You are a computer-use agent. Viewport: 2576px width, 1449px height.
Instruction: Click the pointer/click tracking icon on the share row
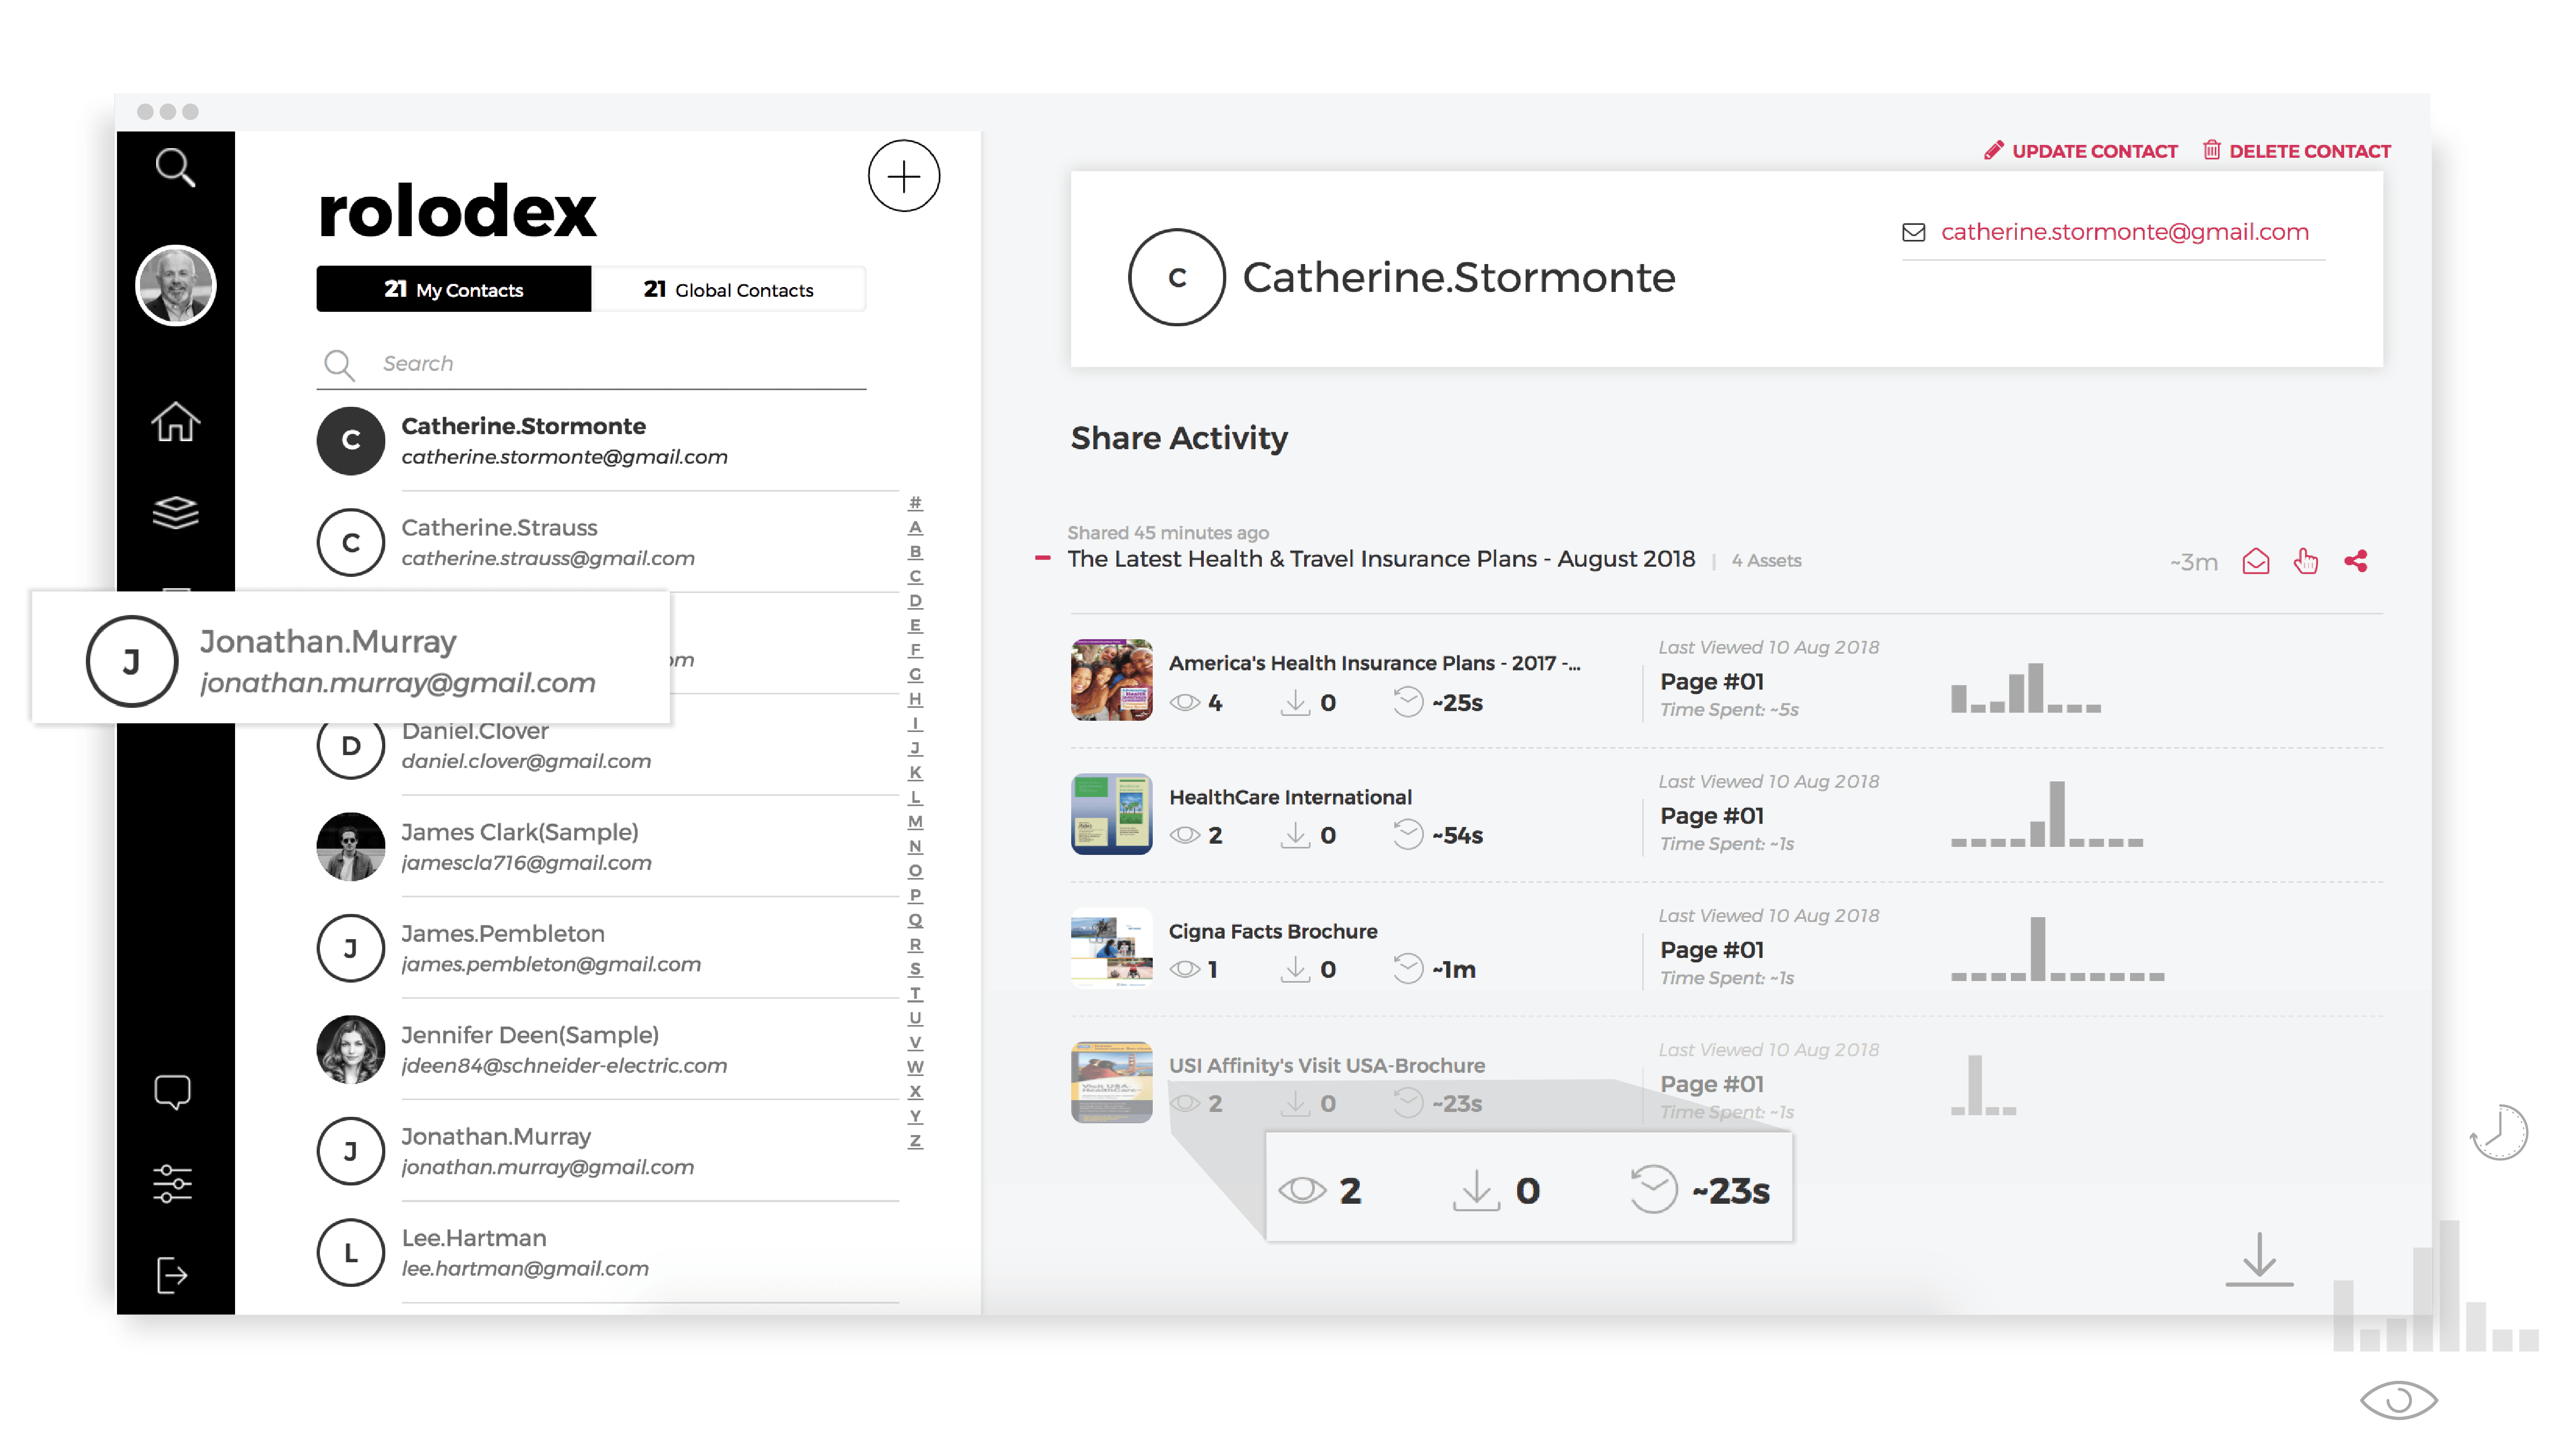[x=2306, y=562]
